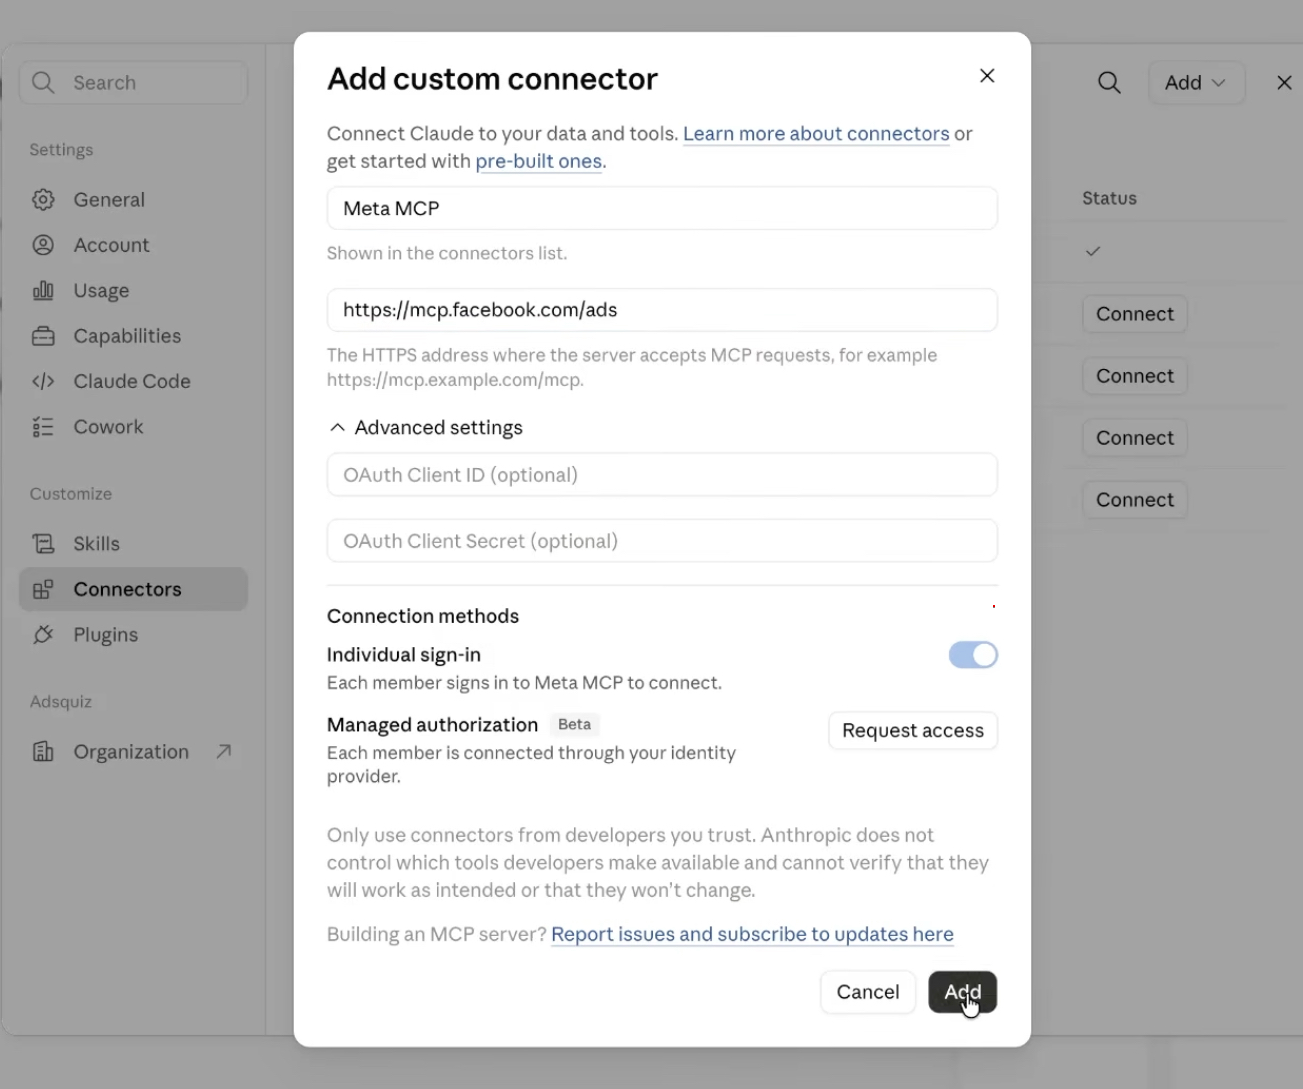Click the Adsquiz section label
Viewport: 1303px width, 1089px height.
61,702
